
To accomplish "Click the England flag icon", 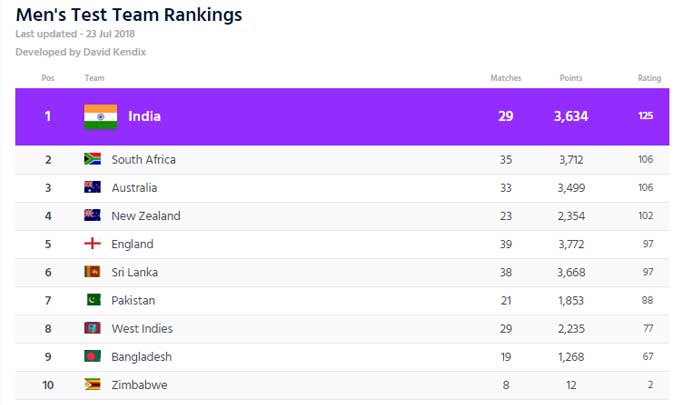I will point(92,244).
